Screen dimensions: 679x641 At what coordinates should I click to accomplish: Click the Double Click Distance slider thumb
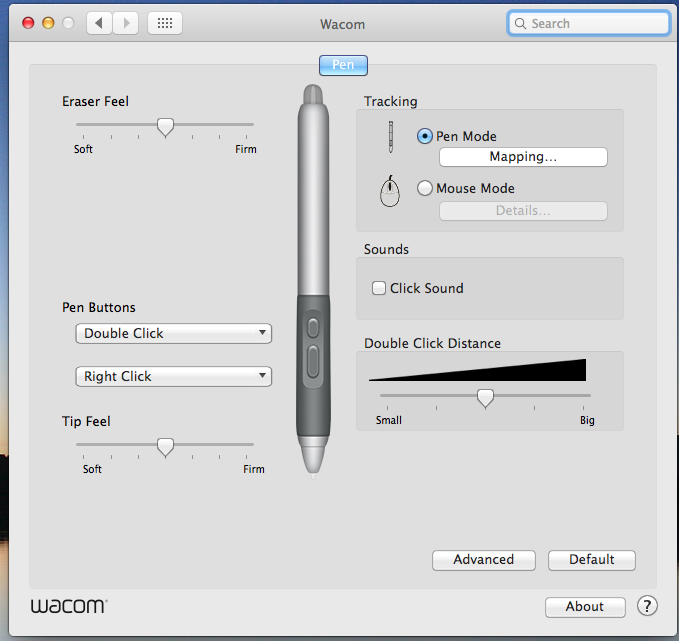pos(485,398)
